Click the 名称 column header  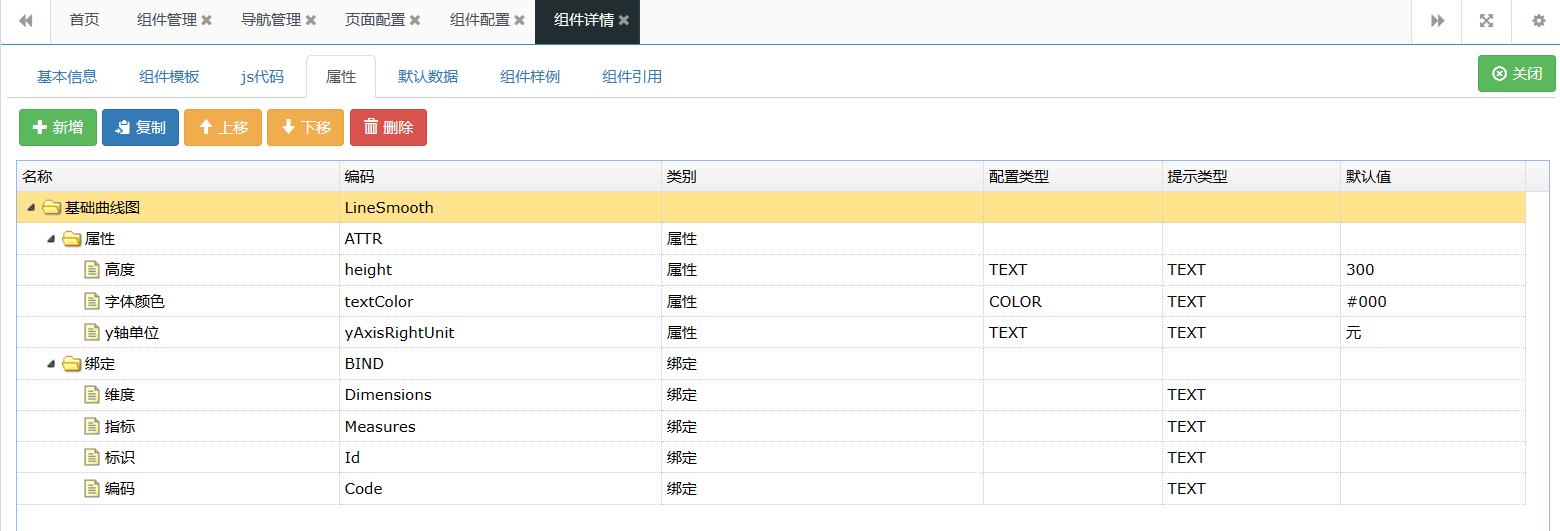click(178, 176)
